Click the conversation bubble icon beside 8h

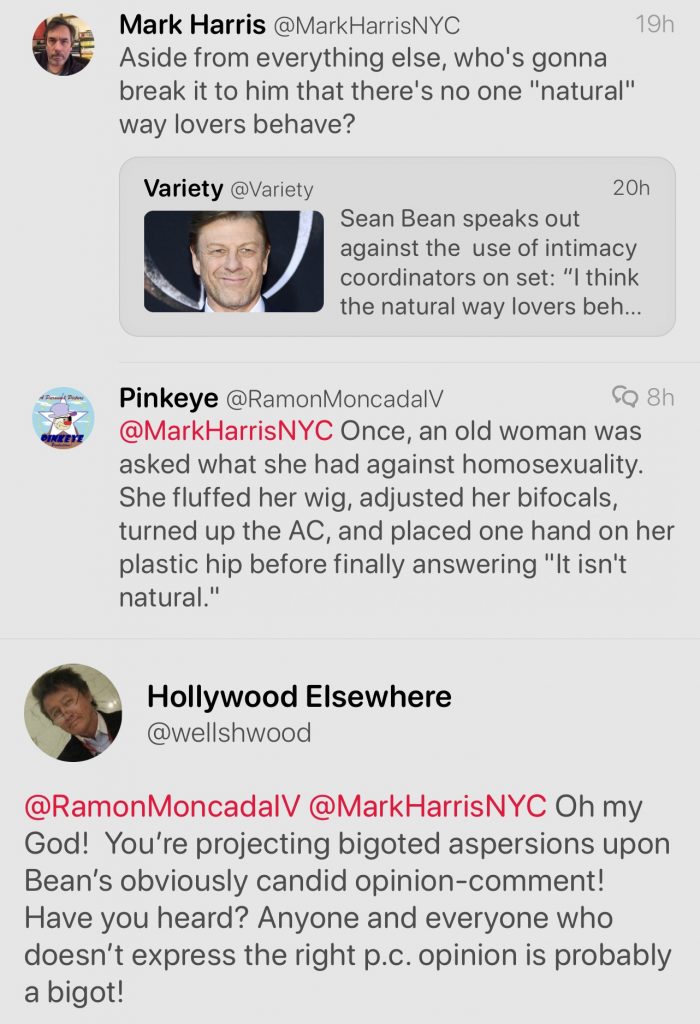[x=624, y=398]
